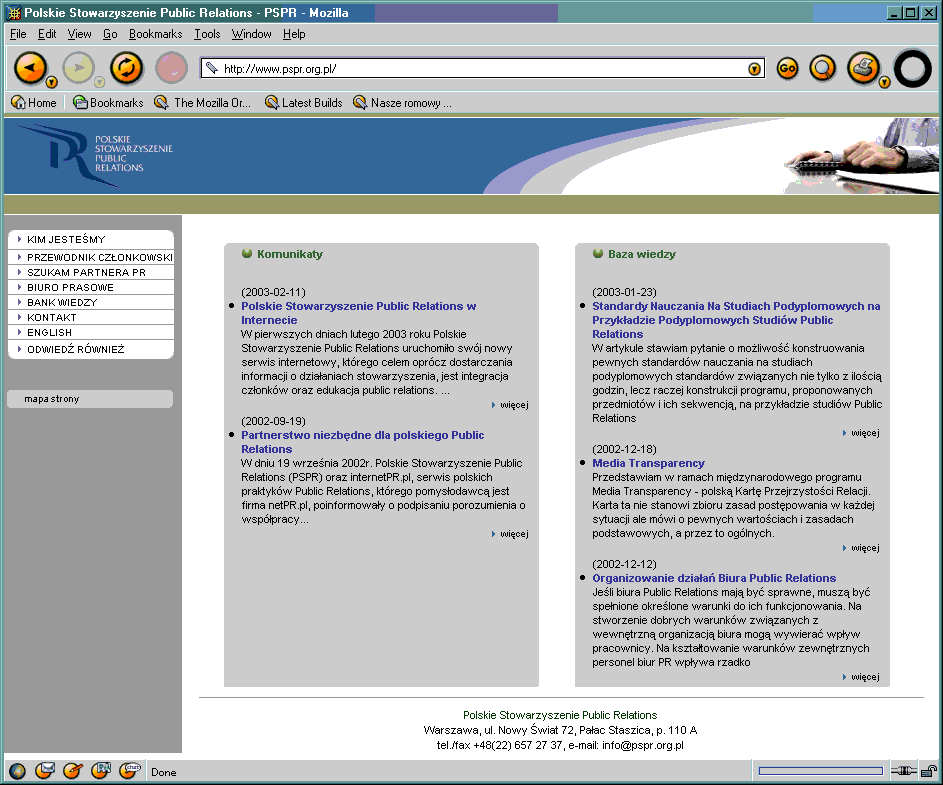The width and height of the screenshot is (943, 785).
Task: Open the KIM JESTEŚMY sidebar item
Action: (x=91, y=239)
